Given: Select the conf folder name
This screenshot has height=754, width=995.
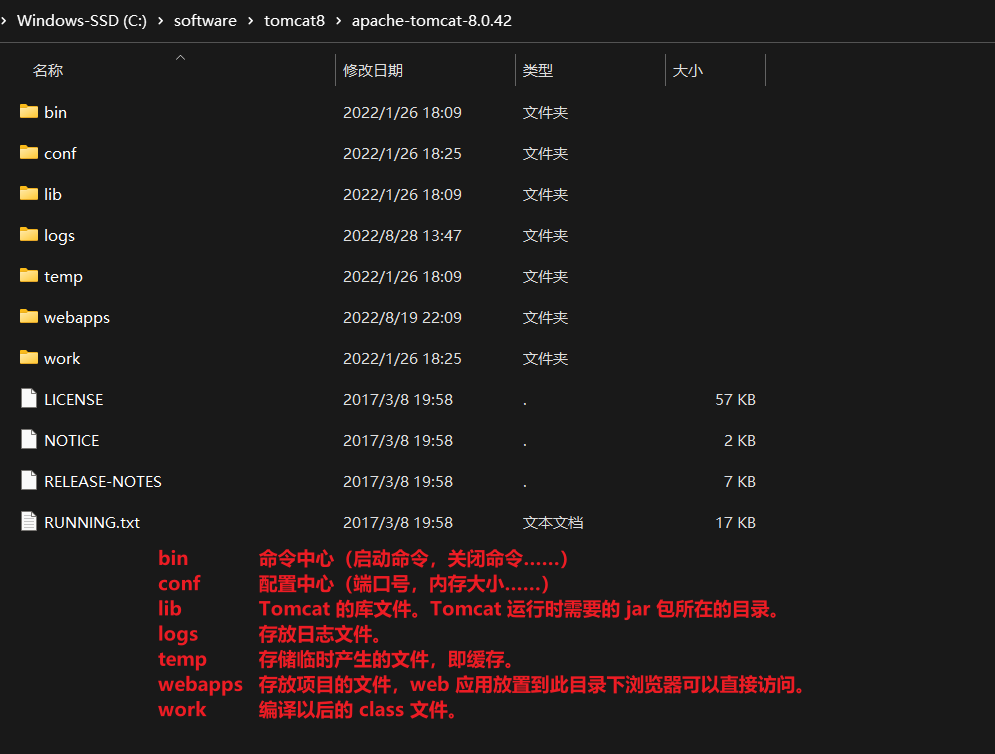Looking at the screenshot, I should pyautogui.click(x=60, y=154).
